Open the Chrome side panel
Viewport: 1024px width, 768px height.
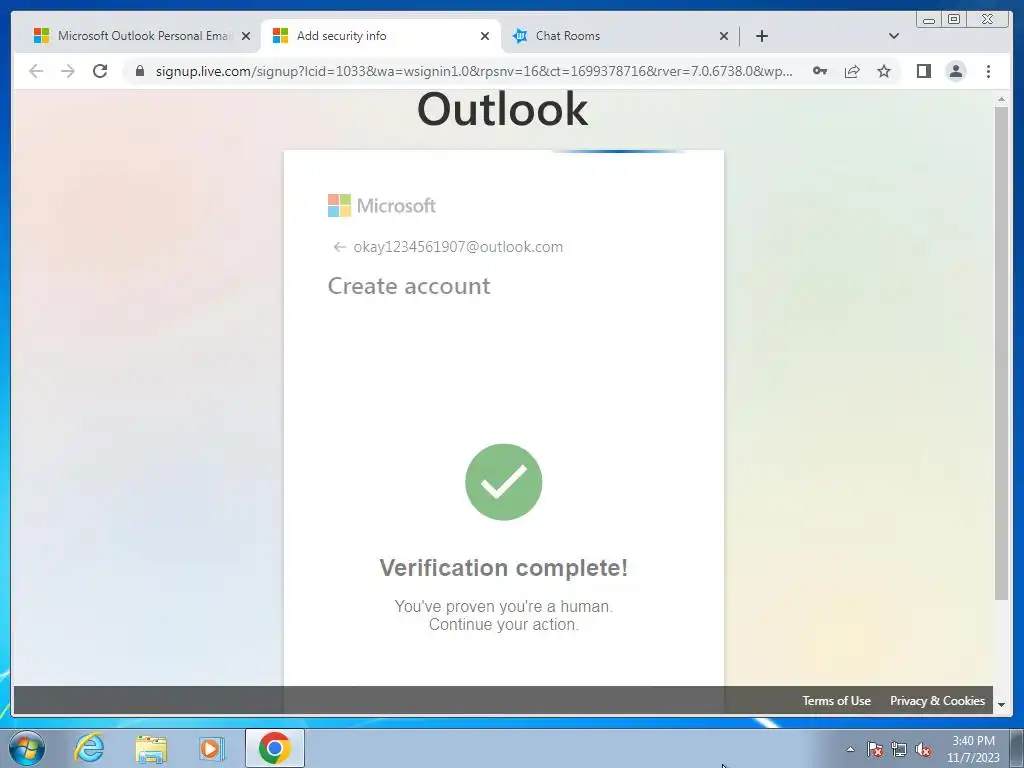click(x=923, y=71)
